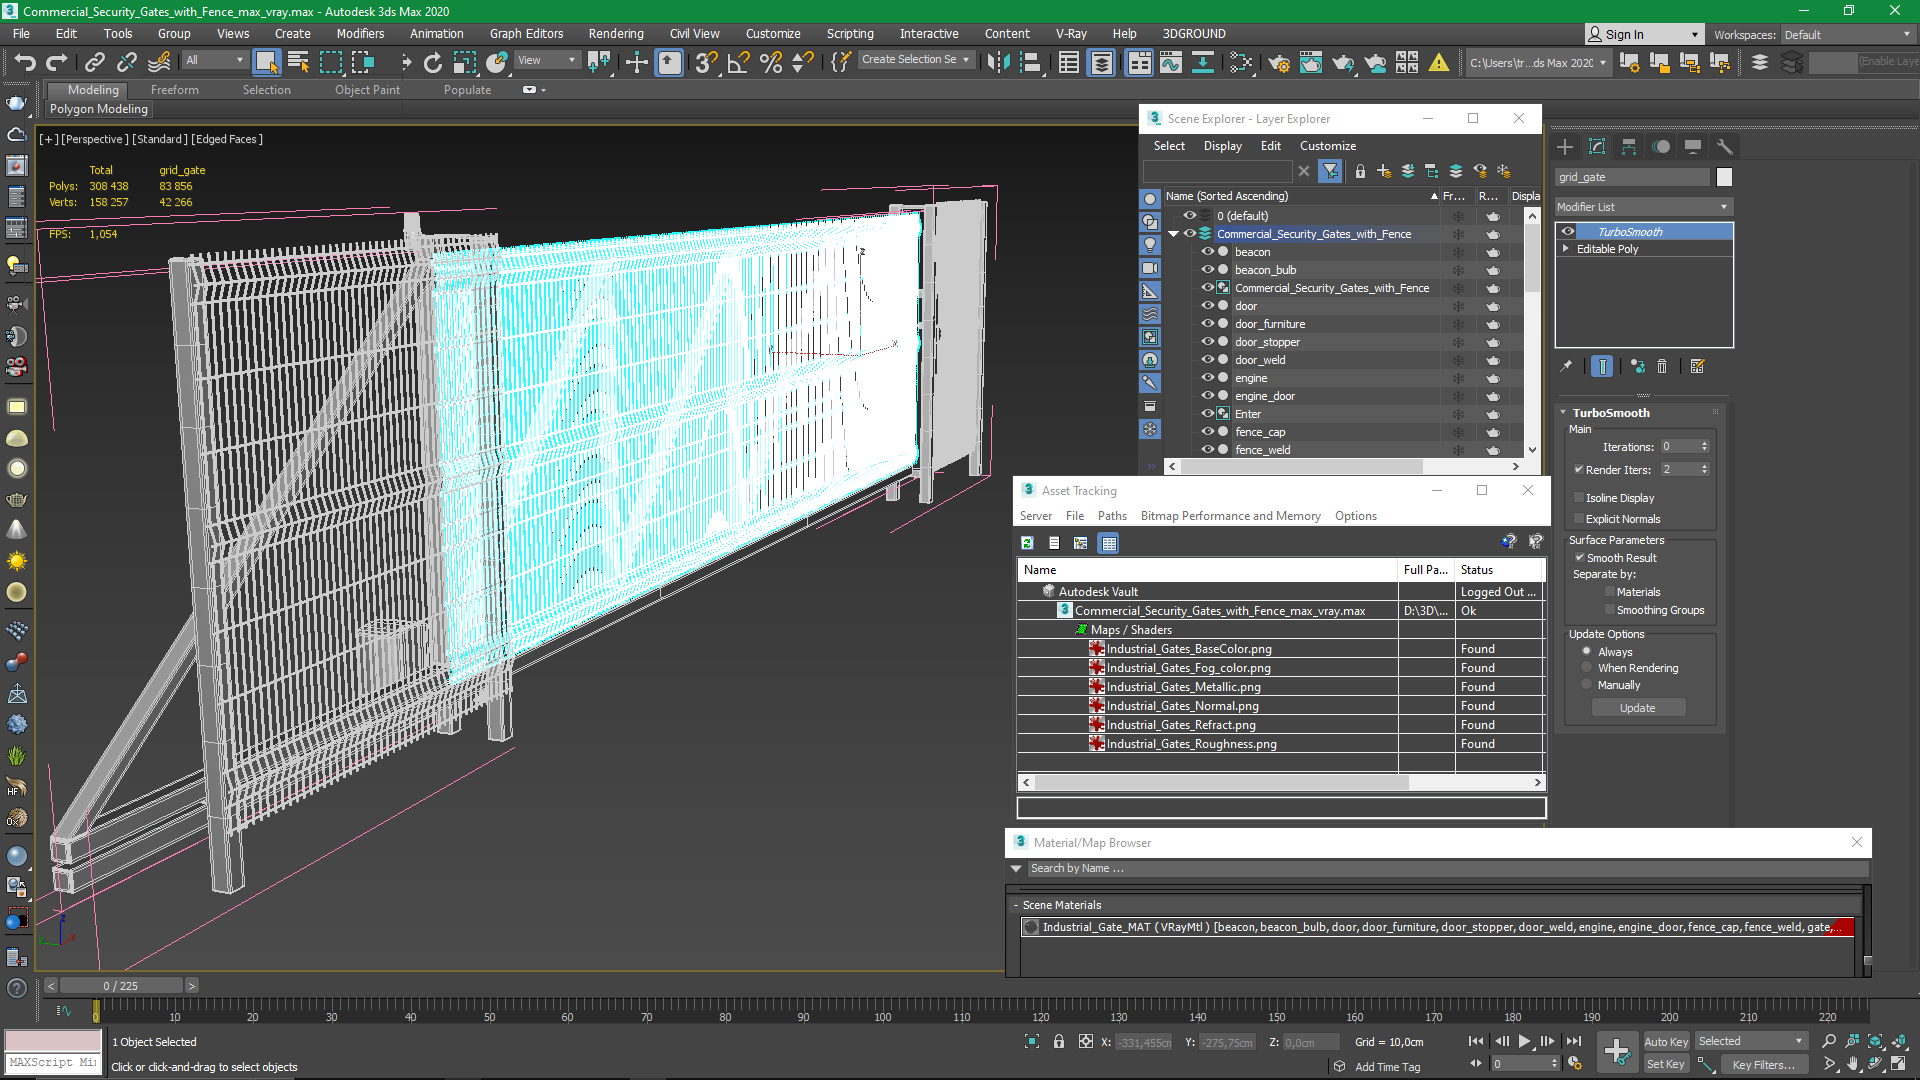Toggle visibility of beacon layer
The height and width of the screenshot is (1080, 1920).
1208,252
